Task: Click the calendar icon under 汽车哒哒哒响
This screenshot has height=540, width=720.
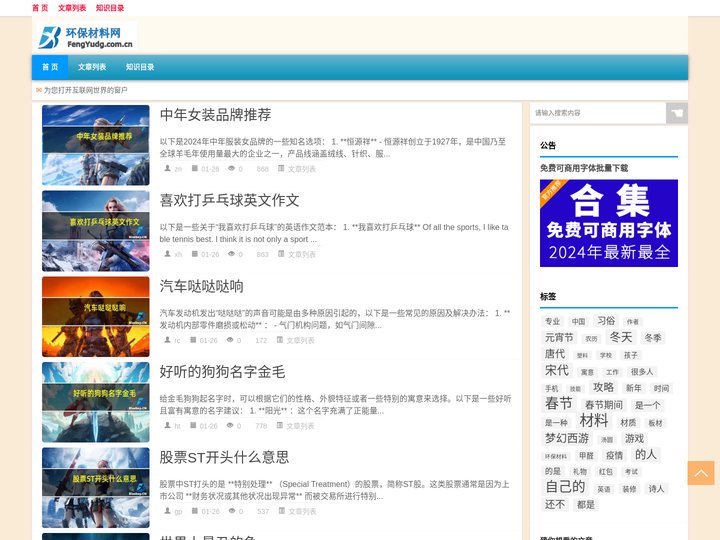Action: [193, 340]
